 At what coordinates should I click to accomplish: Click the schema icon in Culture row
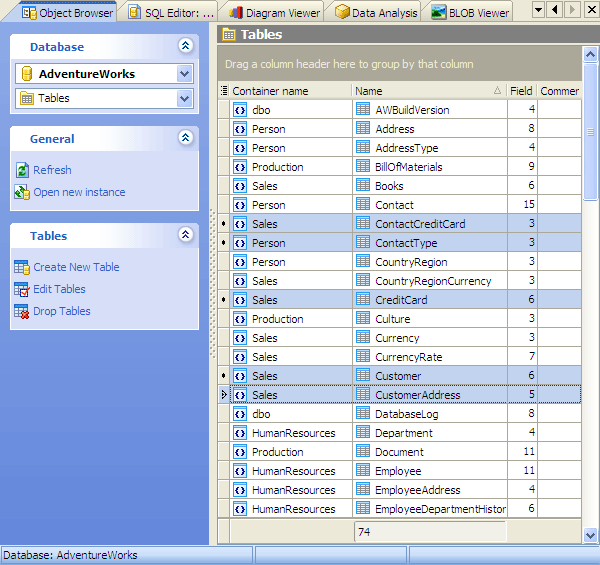click(x=240, y=319)
